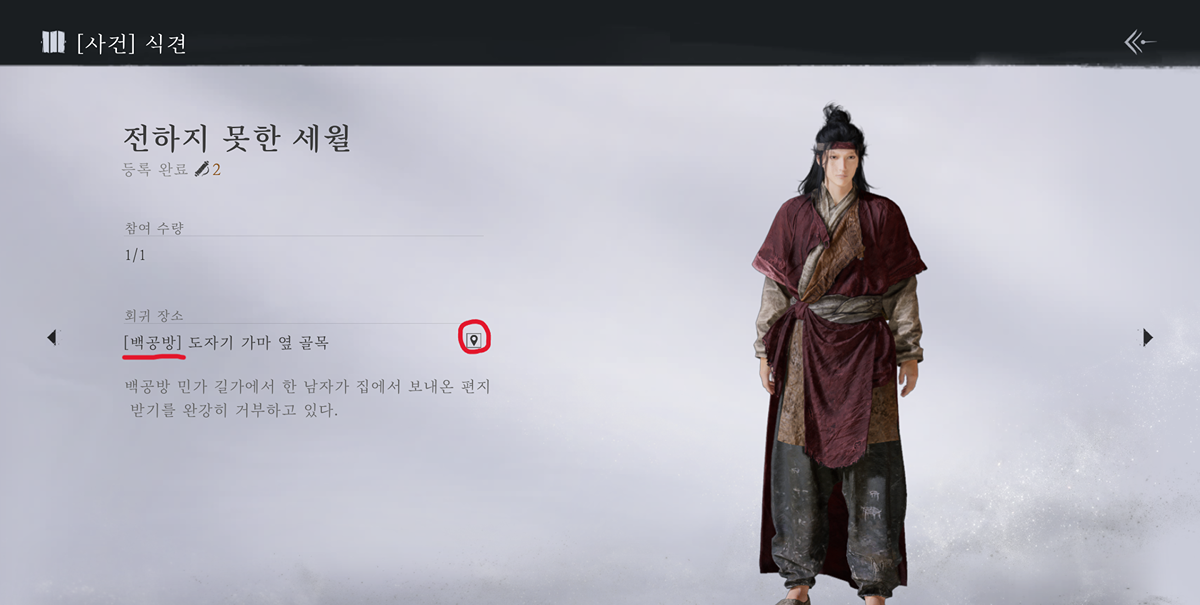This screenshot has width=1200, height=605.
Task: Click the 1/1 participation count
Action: 135,255
